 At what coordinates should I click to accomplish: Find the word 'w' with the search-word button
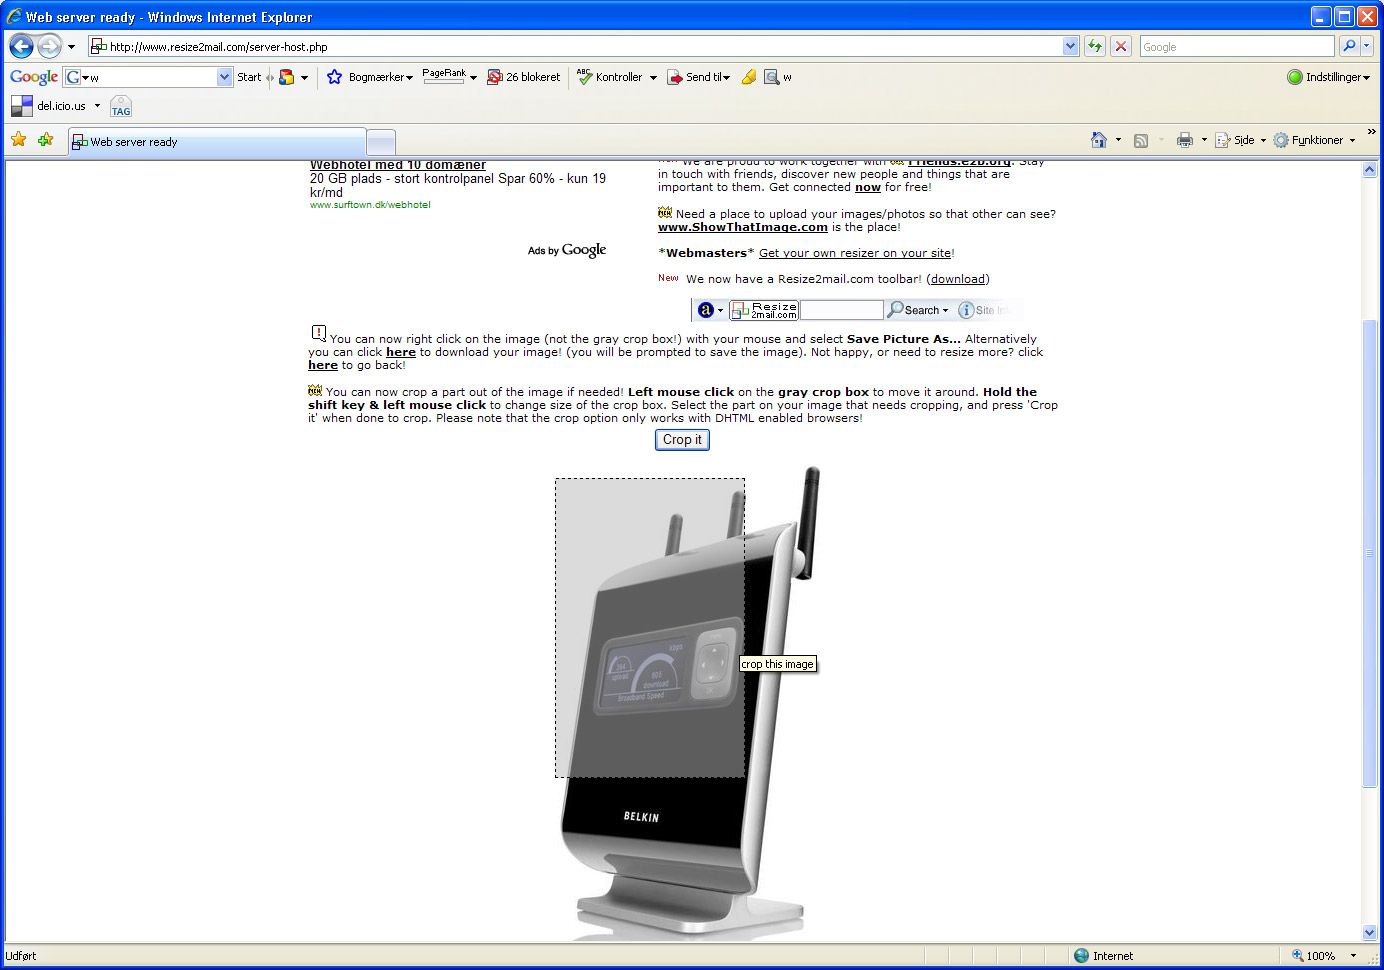[x=778, y=77]
